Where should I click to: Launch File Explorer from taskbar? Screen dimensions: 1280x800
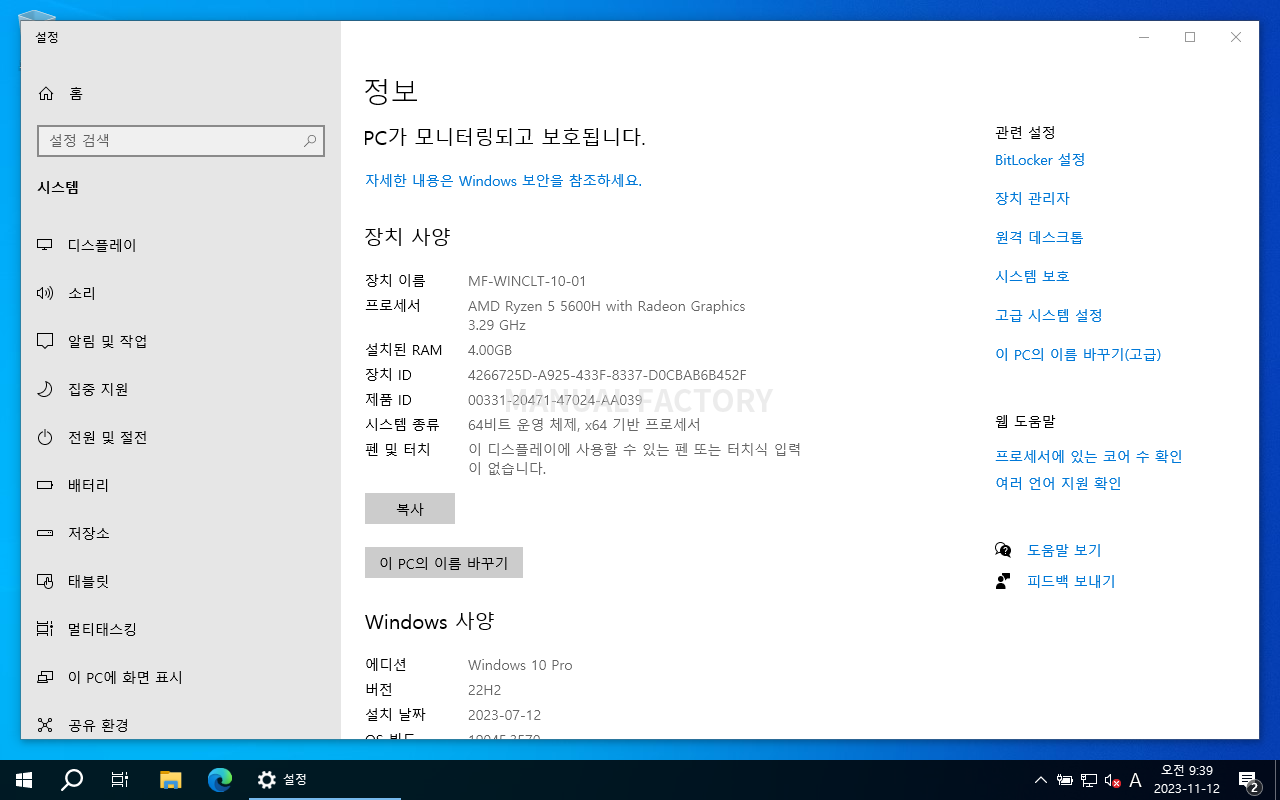click(171, 779)
